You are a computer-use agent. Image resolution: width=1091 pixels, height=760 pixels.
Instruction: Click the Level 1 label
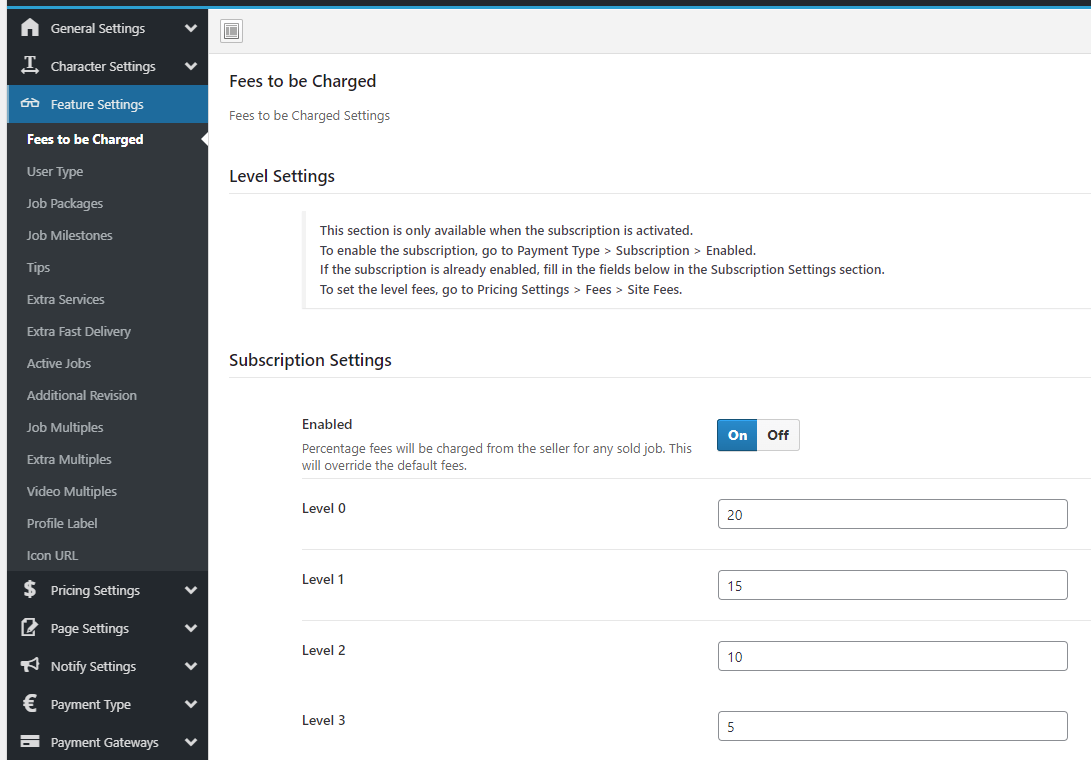[323, 579]
